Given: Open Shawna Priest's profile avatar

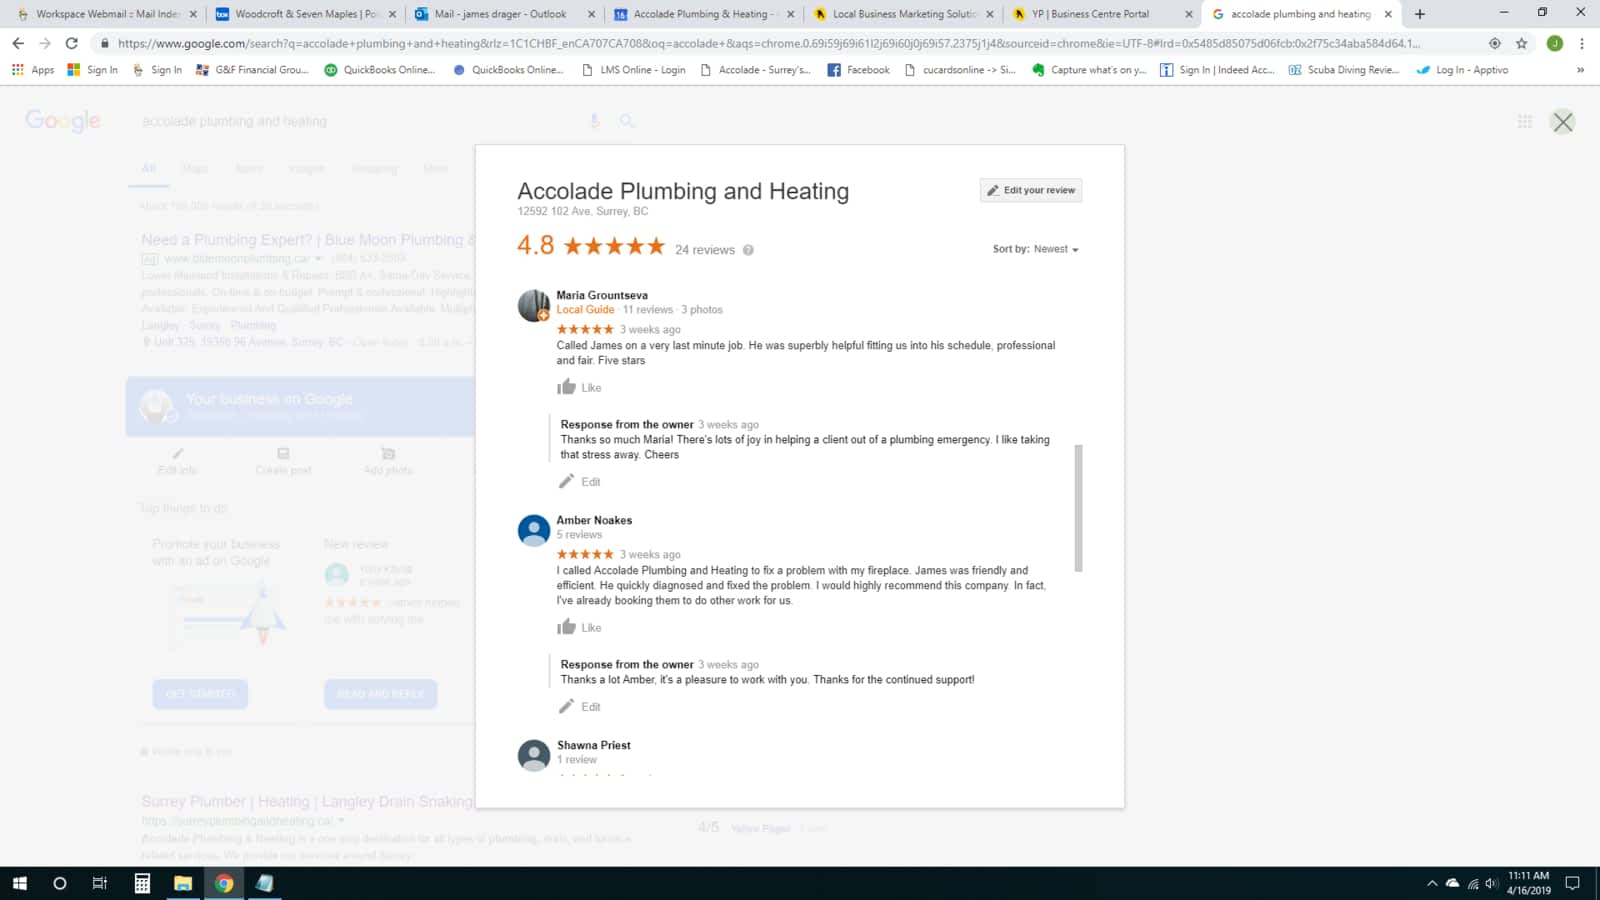Looking at the screenshot, I should tap(534, 755).
